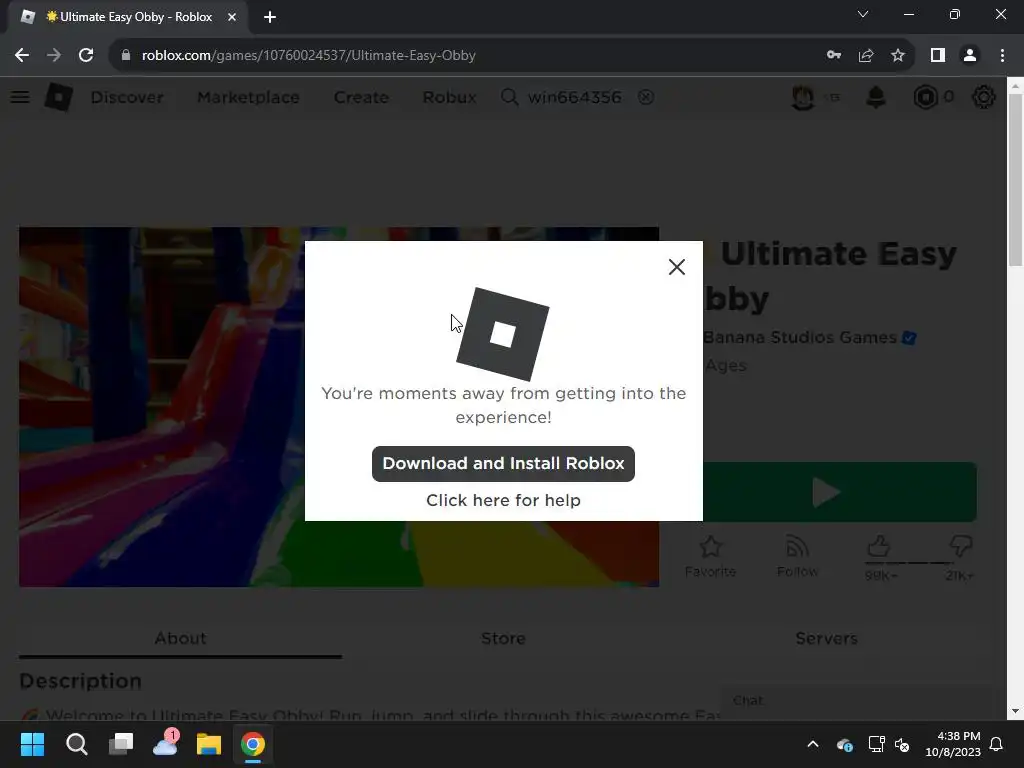The image size is (1024, 768).
Task: Toggle the browser side panel
Action: (938, 56)
